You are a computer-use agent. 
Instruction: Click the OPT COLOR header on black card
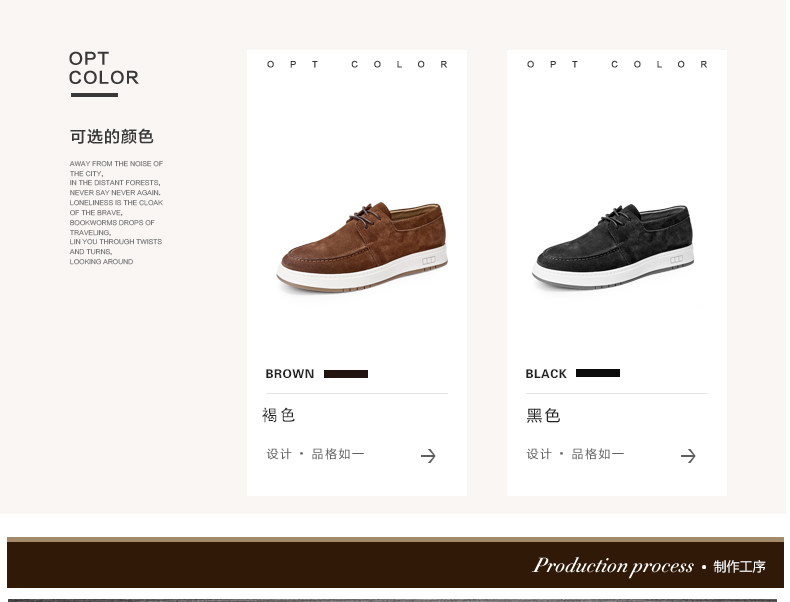(617, 64)
